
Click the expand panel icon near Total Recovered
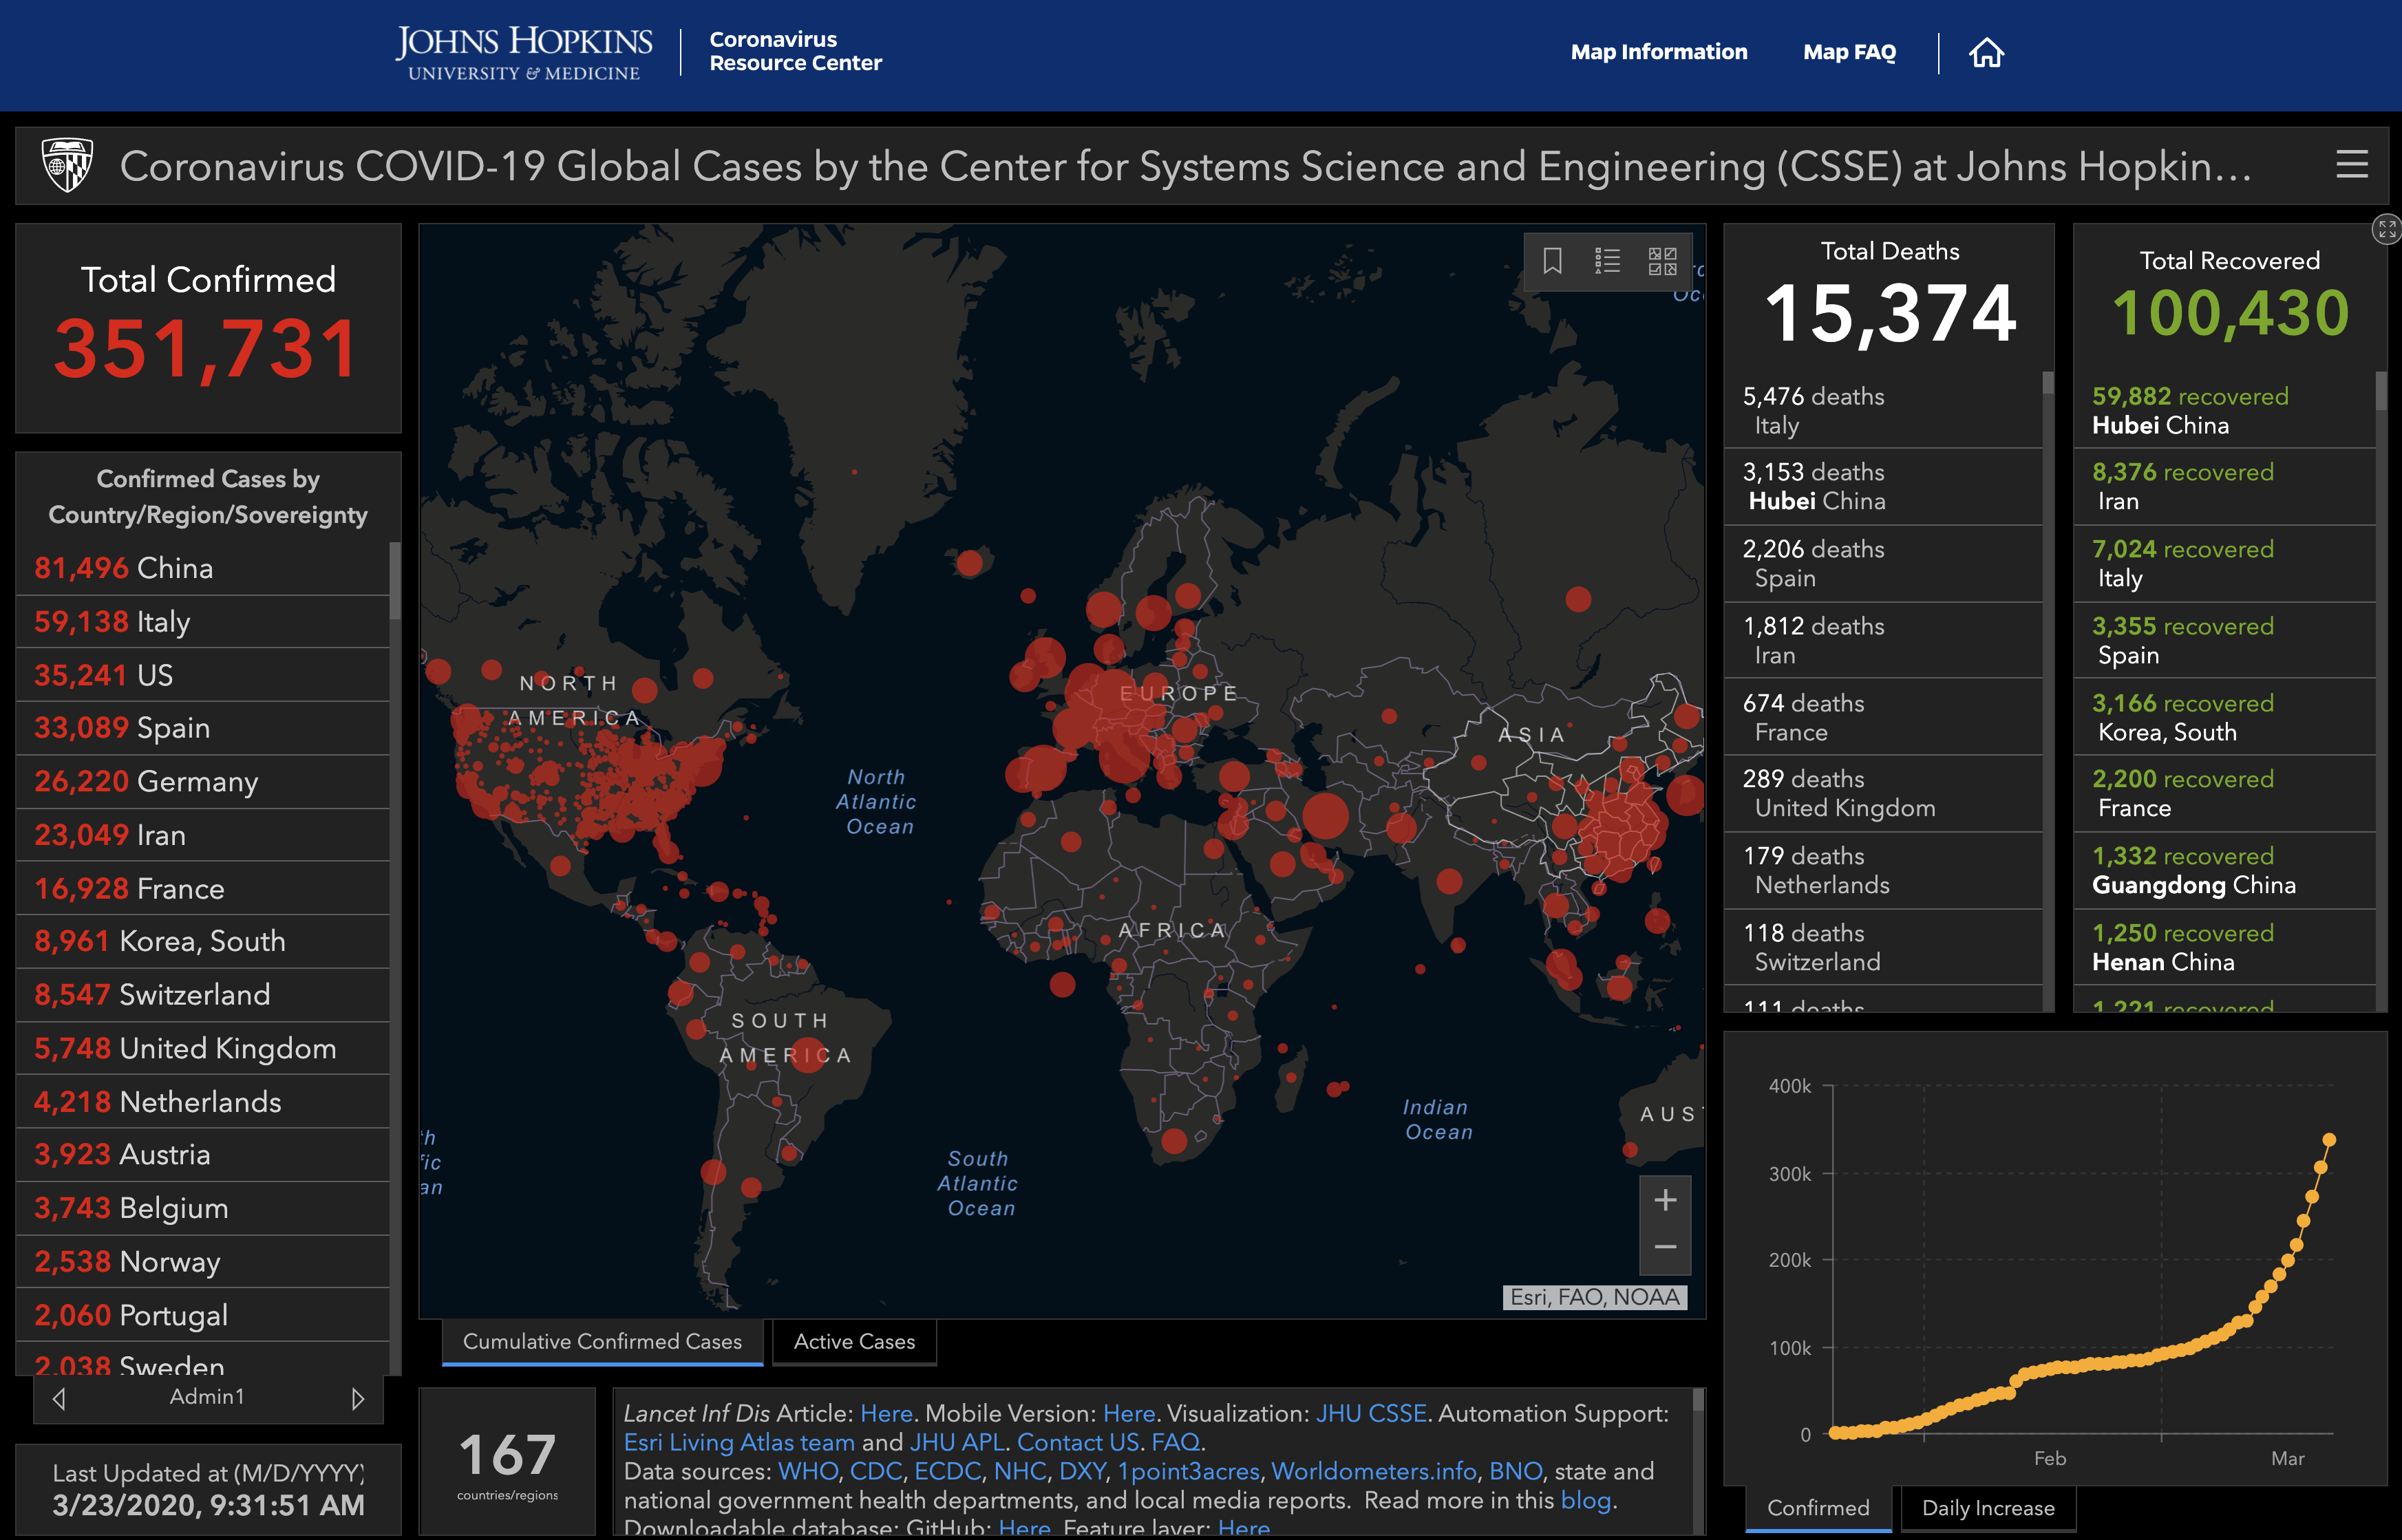point(2387,230)
